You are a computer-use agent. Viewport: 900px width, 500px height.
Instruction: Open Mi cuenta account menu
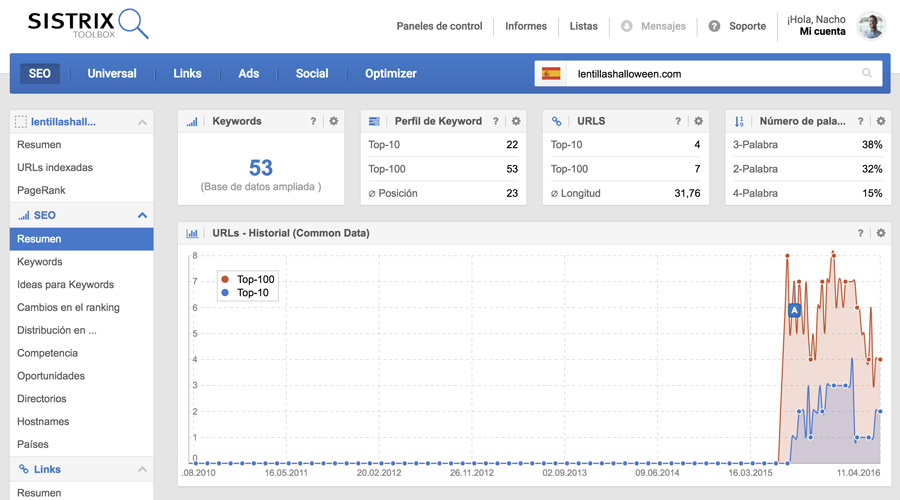click(x=823, y=32)
